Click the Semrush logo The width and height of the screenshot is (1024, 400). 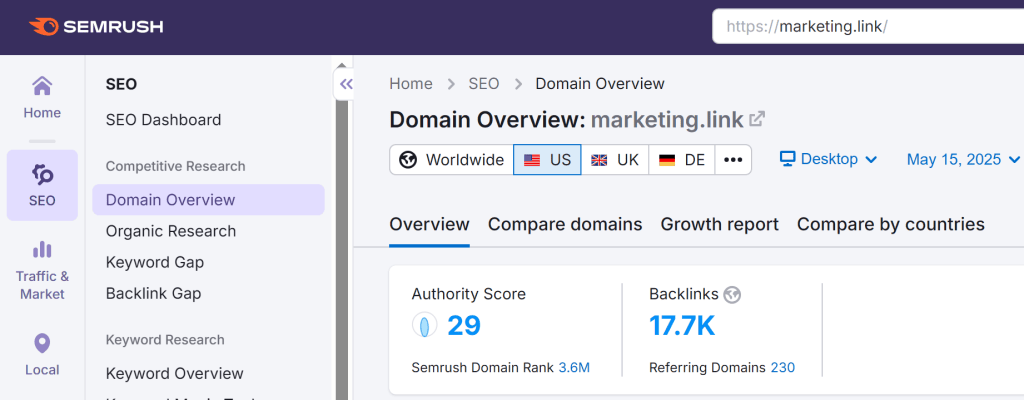point(96,27)
